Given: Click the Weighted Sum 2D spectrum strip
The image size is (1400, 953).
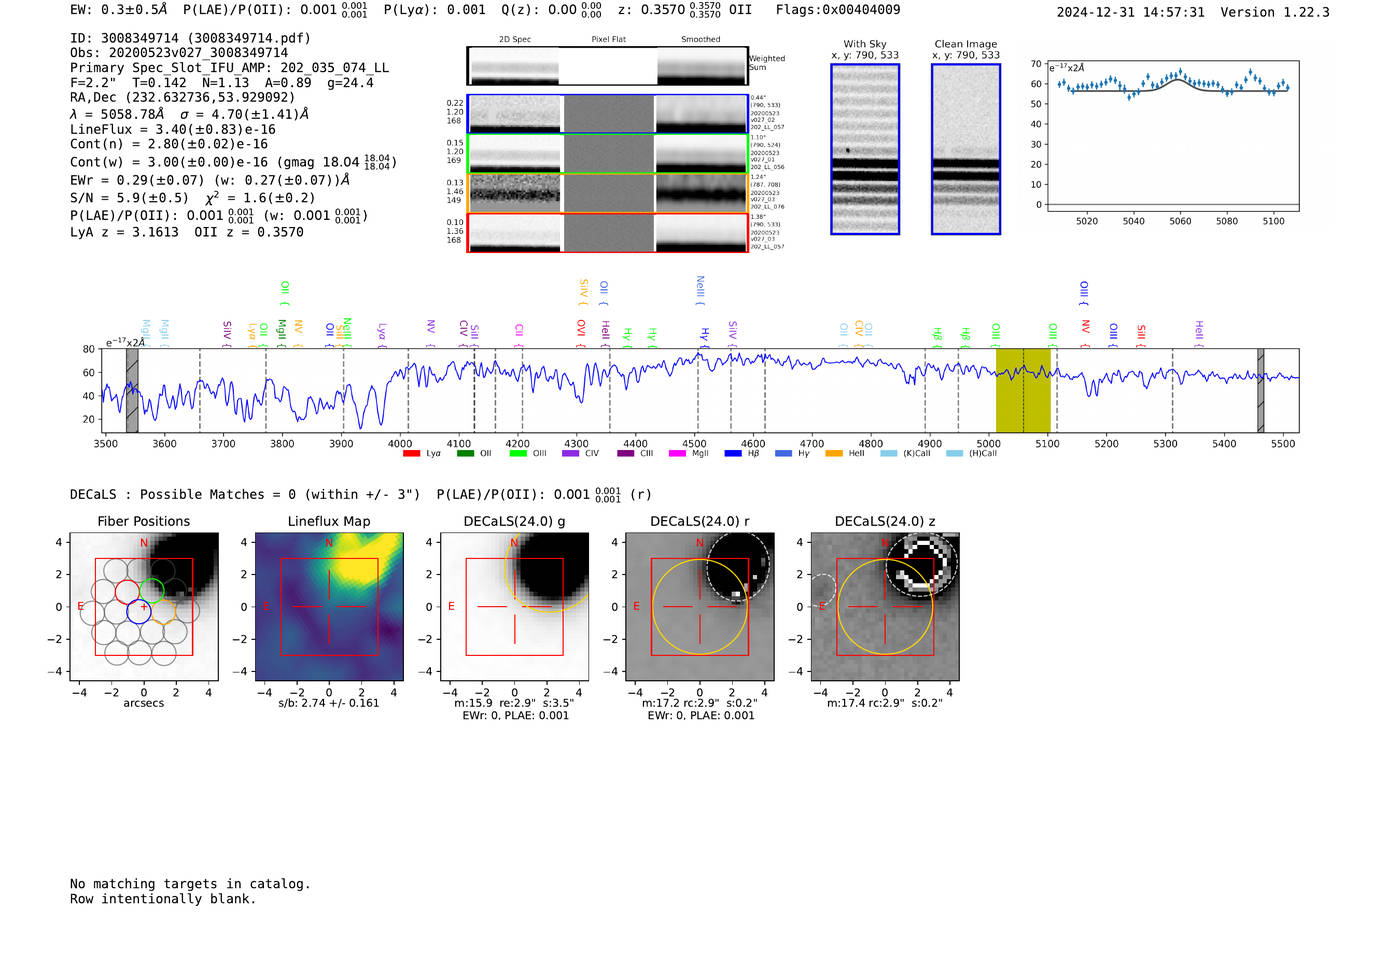Looking at the screenshot, I should coord(608,66).
